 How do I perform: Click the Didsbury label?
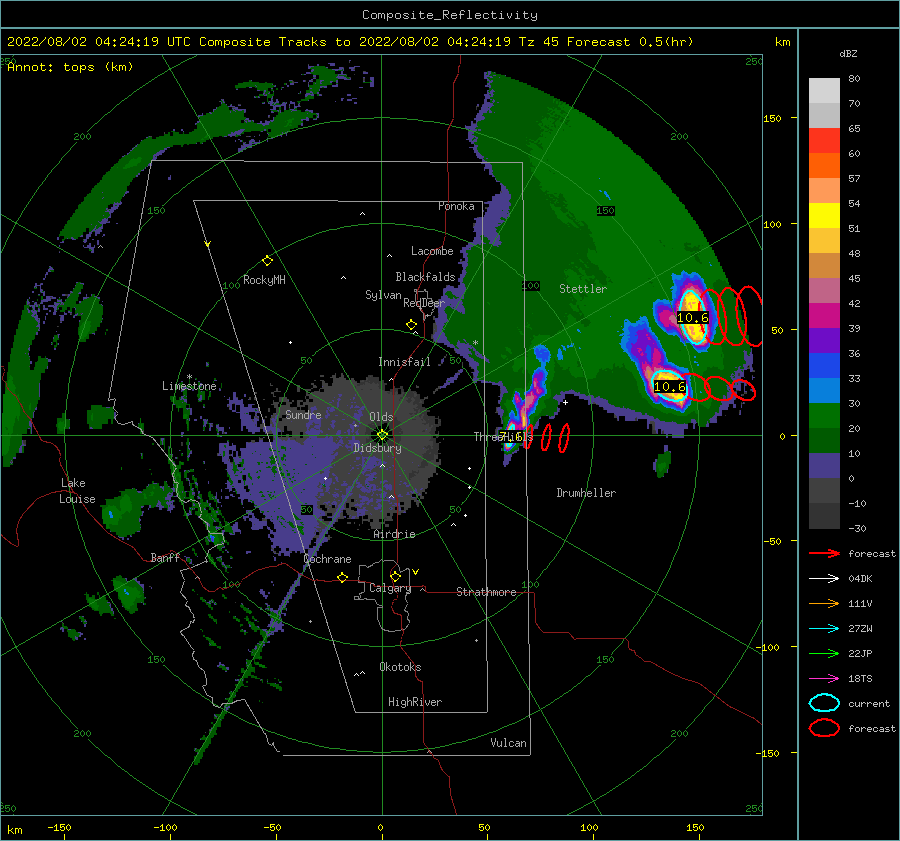coord(378,448)
